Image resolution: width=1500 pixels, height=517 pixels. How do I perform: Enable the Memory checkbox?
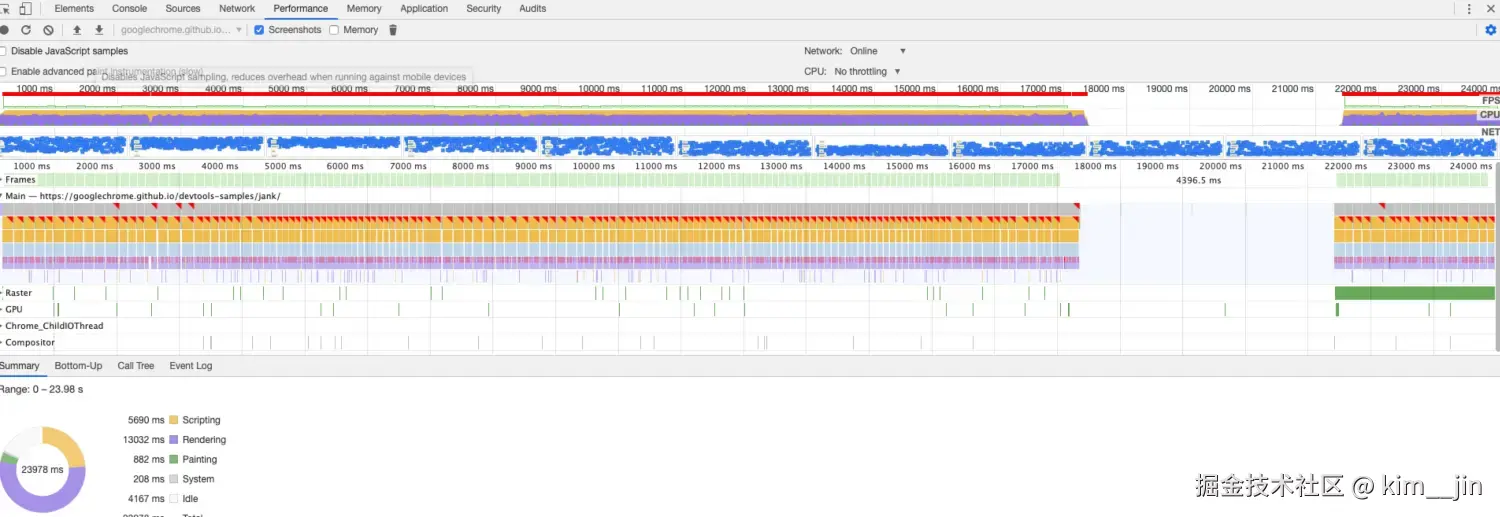[335, 30]
